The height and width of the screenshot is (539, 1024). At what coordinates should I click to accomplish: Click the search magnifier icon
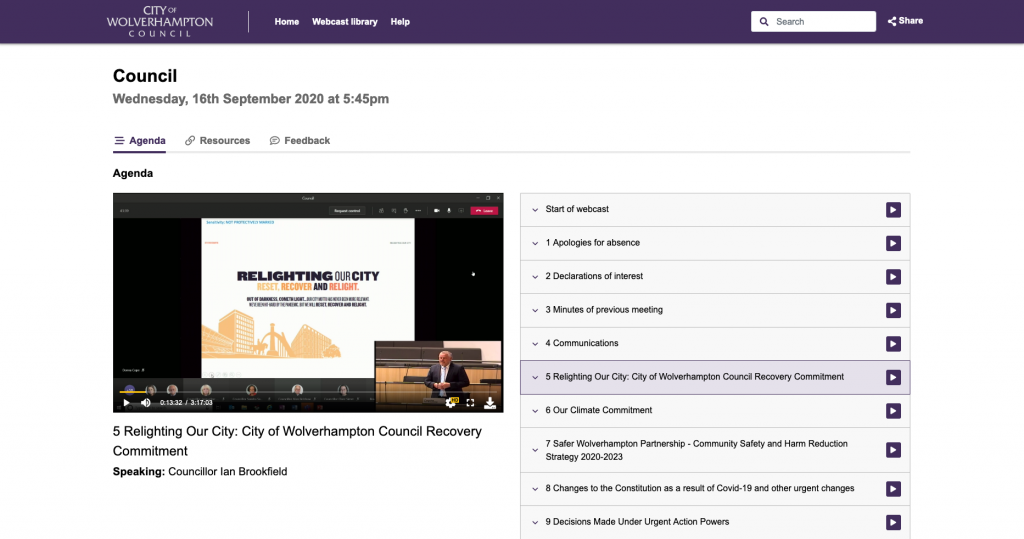(763, 22)
